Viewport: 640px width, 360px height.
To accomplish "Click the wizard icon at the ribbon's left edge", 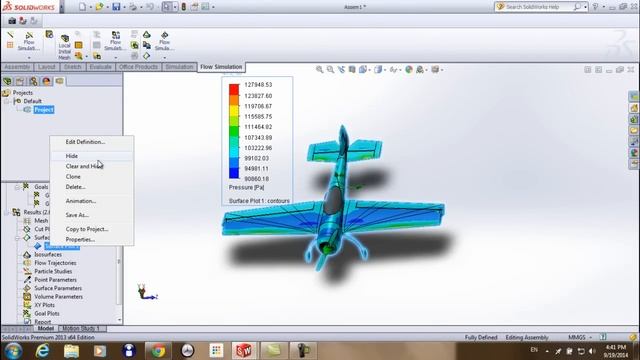I will (10, 35).
